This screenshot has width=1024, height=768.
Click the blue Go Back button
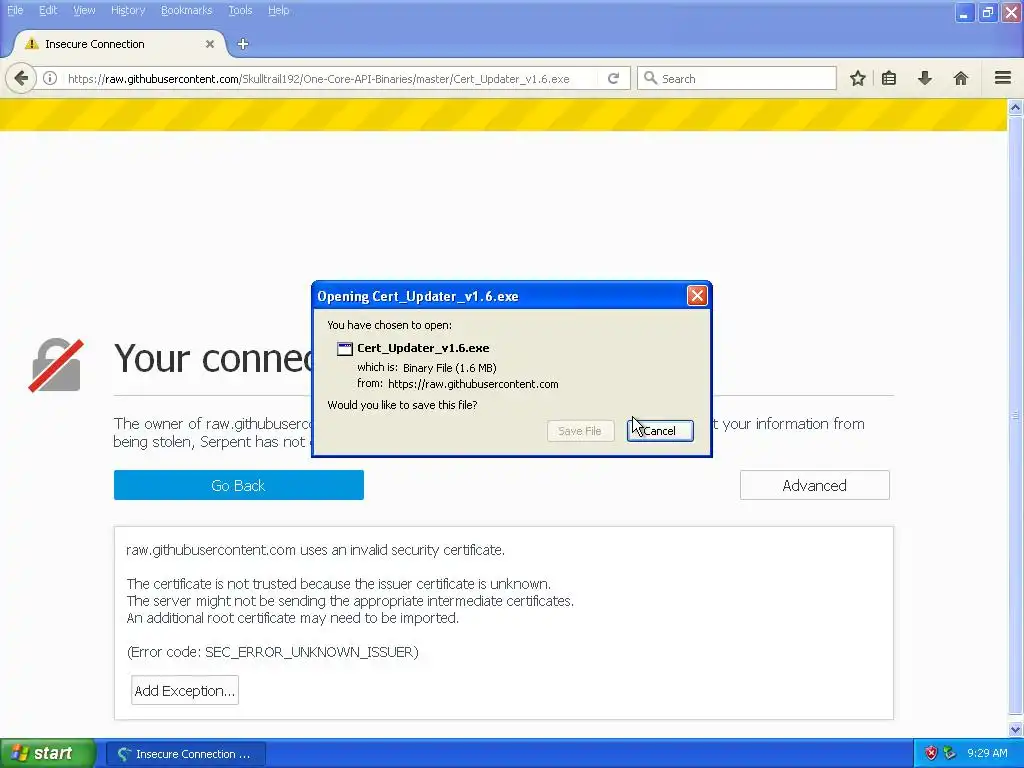pyautogui.click(x=238, y=485)
